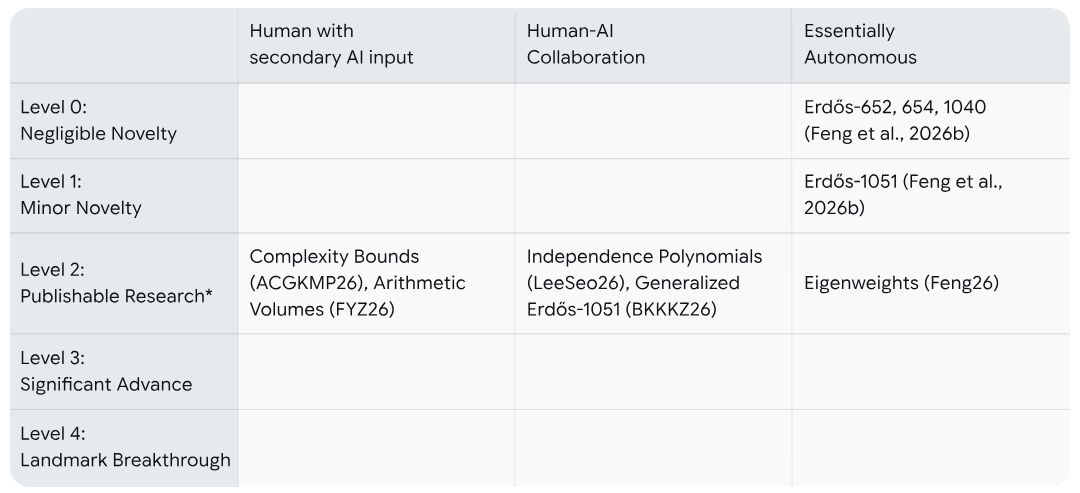Click the empty Level 1 cell under Human with secondary AI input
The height and width of the screenshot is (493, 1080).
(x=376, y=195)
